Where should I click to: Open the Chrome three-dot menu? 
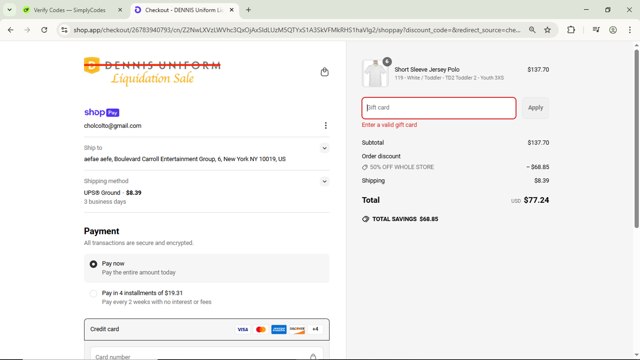[630, 30]
